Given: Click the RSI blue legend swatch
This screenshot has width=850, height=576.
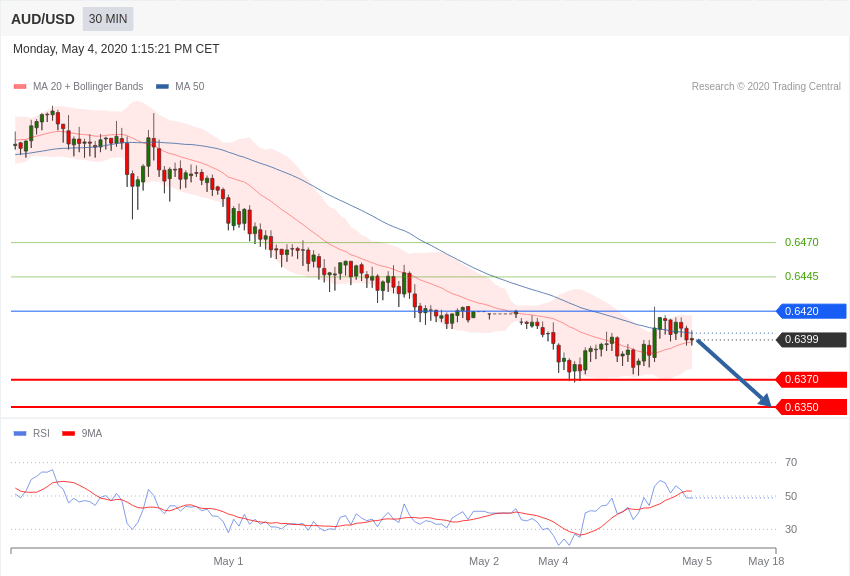Looking at the screenshot, I should pyautogui.click(x=20, y=433).
